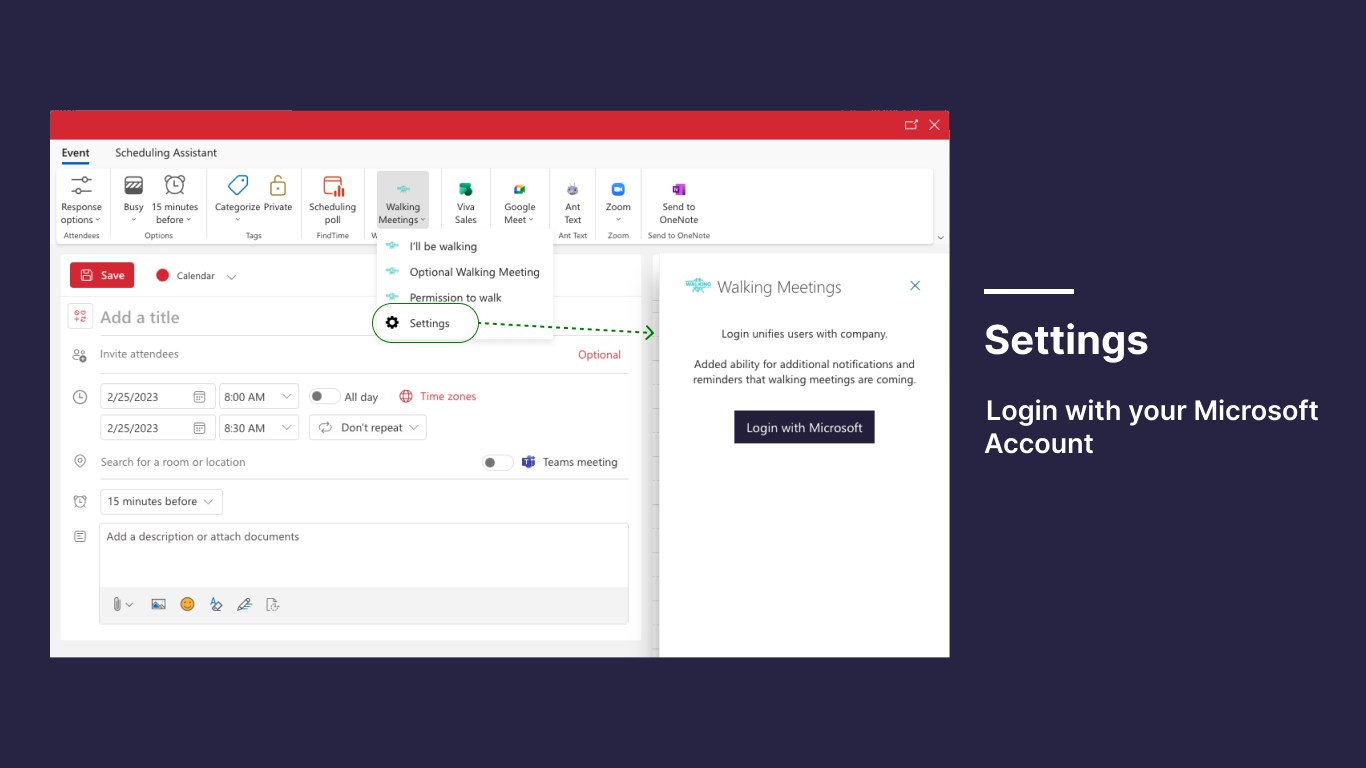Launch the Ant Text add-in

point(573,200)
